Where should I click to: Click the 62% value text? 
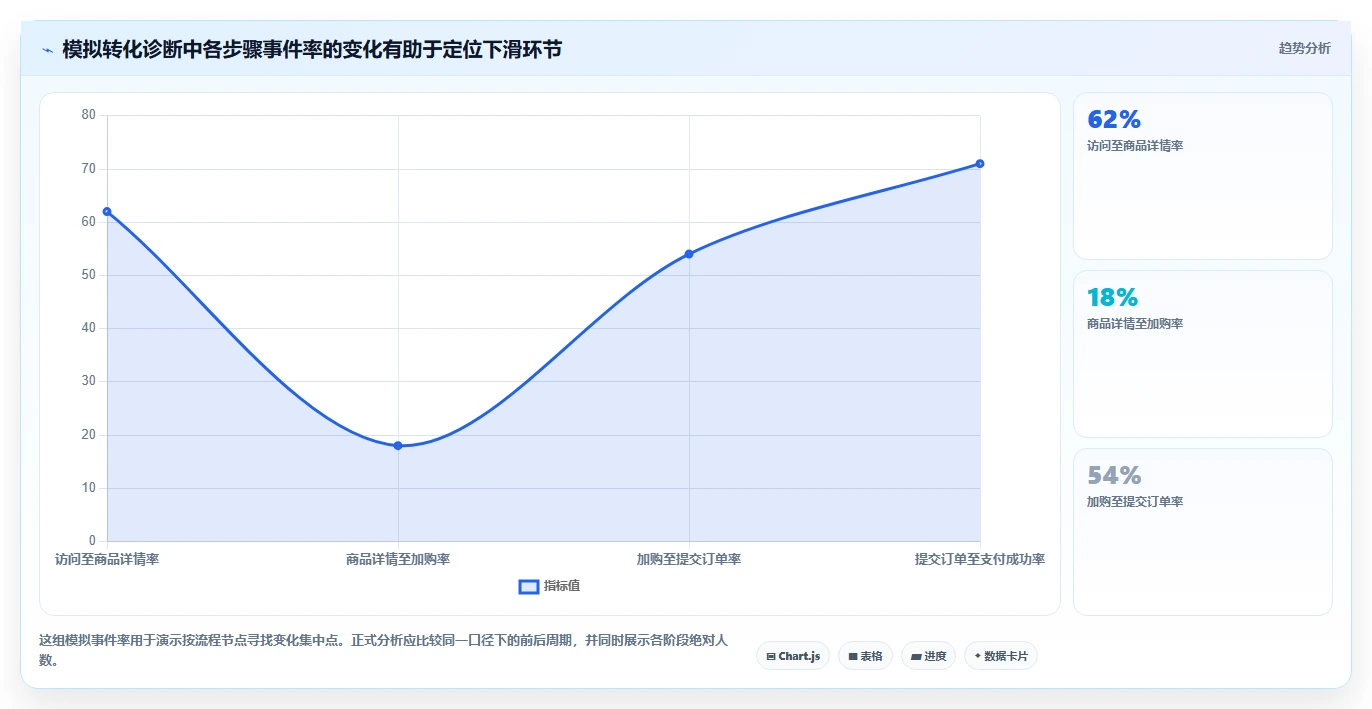(1114, 119)
